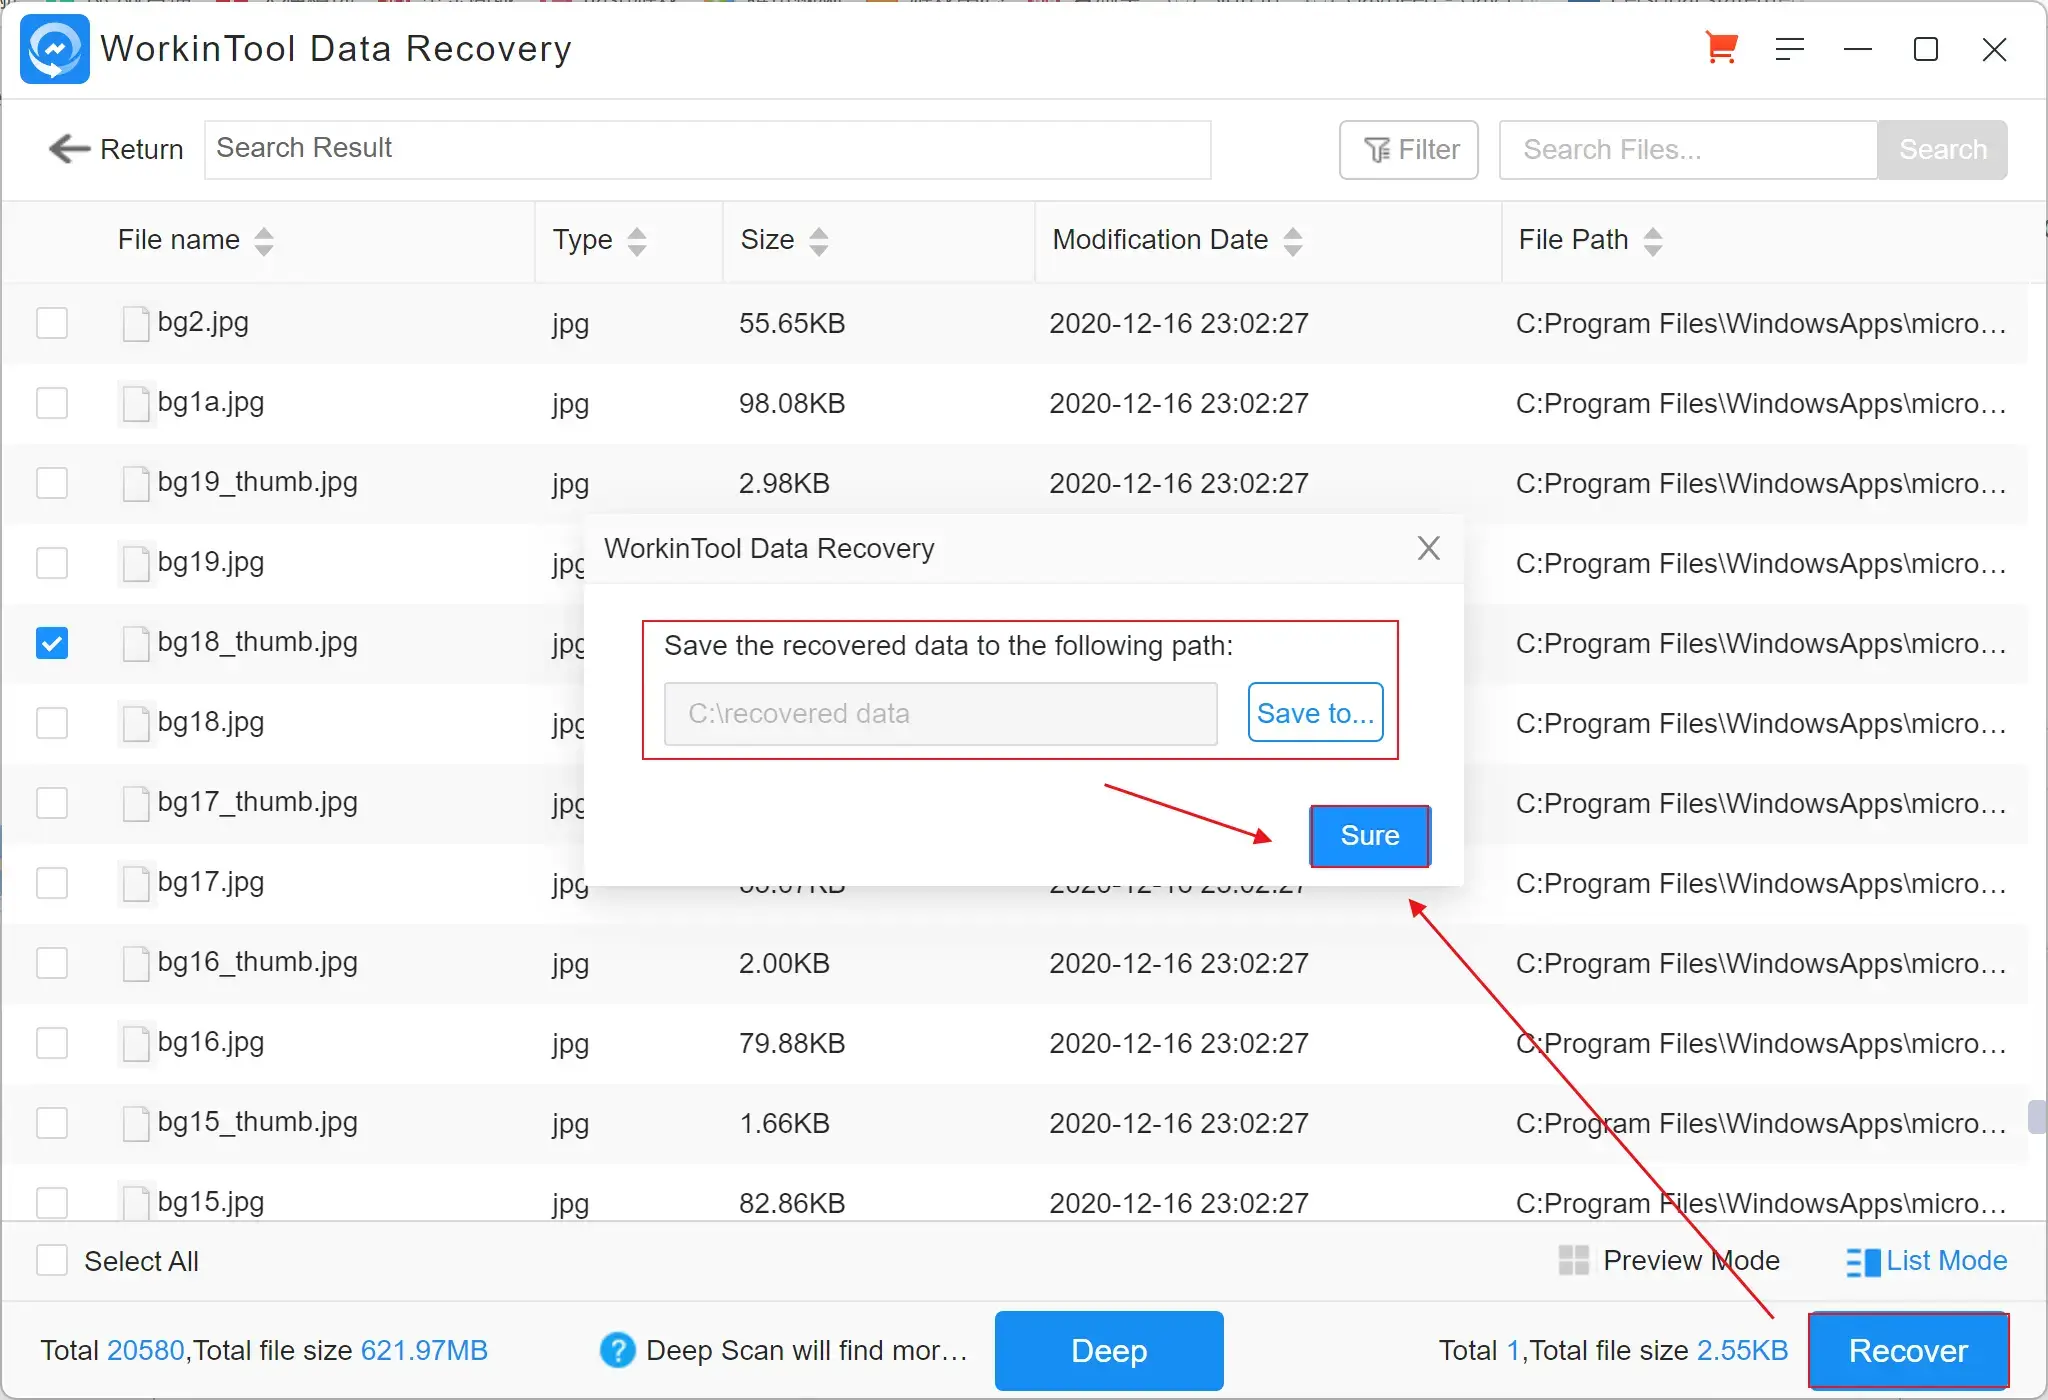Select the bg15.jpg file name
The image size is (2048, 1400).
click(x=211, y=1202)
